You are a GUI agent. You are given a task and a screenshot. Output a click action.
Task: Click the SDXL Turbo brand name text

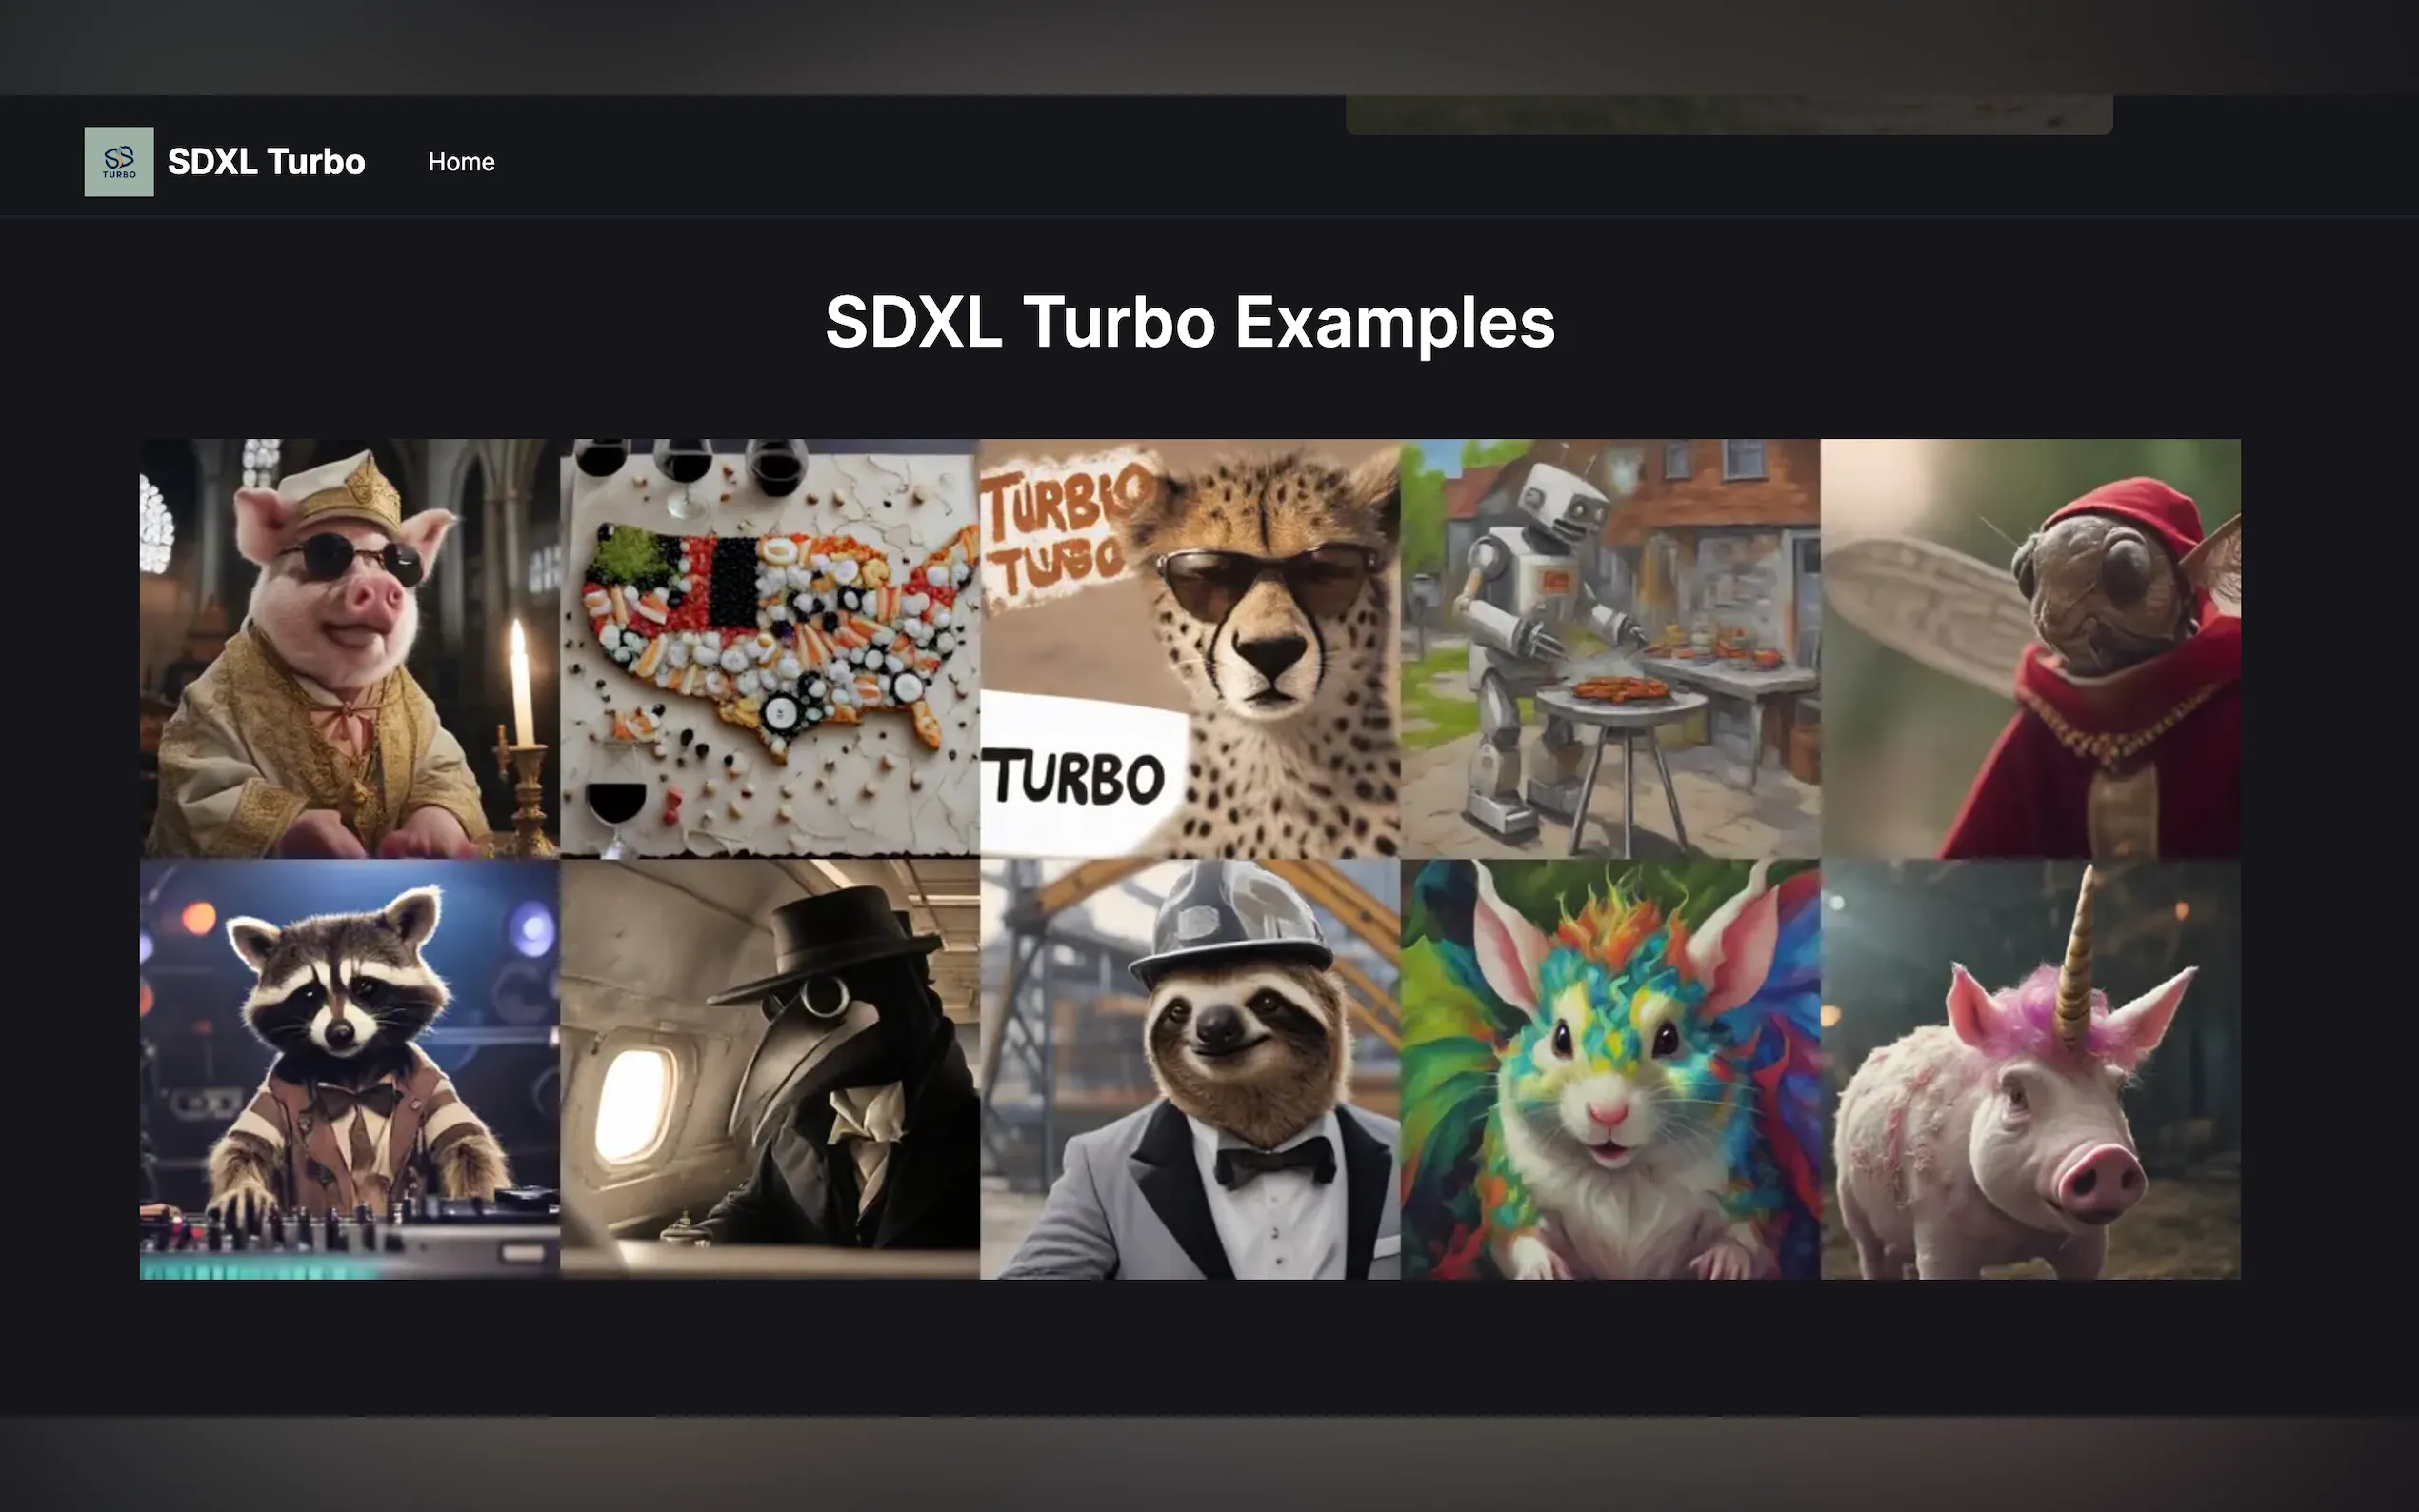(x=264, y=161)
